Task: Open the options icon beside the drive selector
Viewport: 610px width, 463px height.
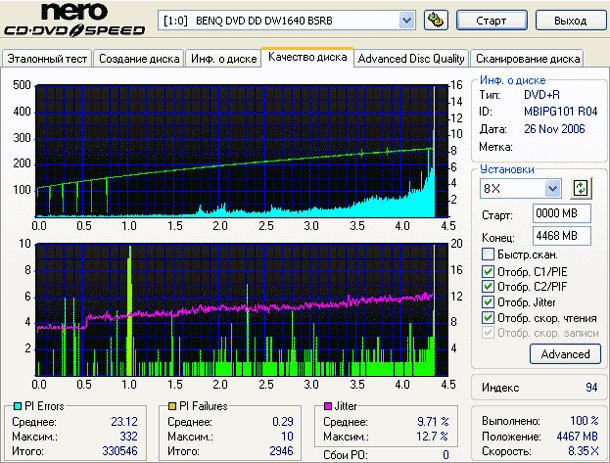Action: [435, 20]
